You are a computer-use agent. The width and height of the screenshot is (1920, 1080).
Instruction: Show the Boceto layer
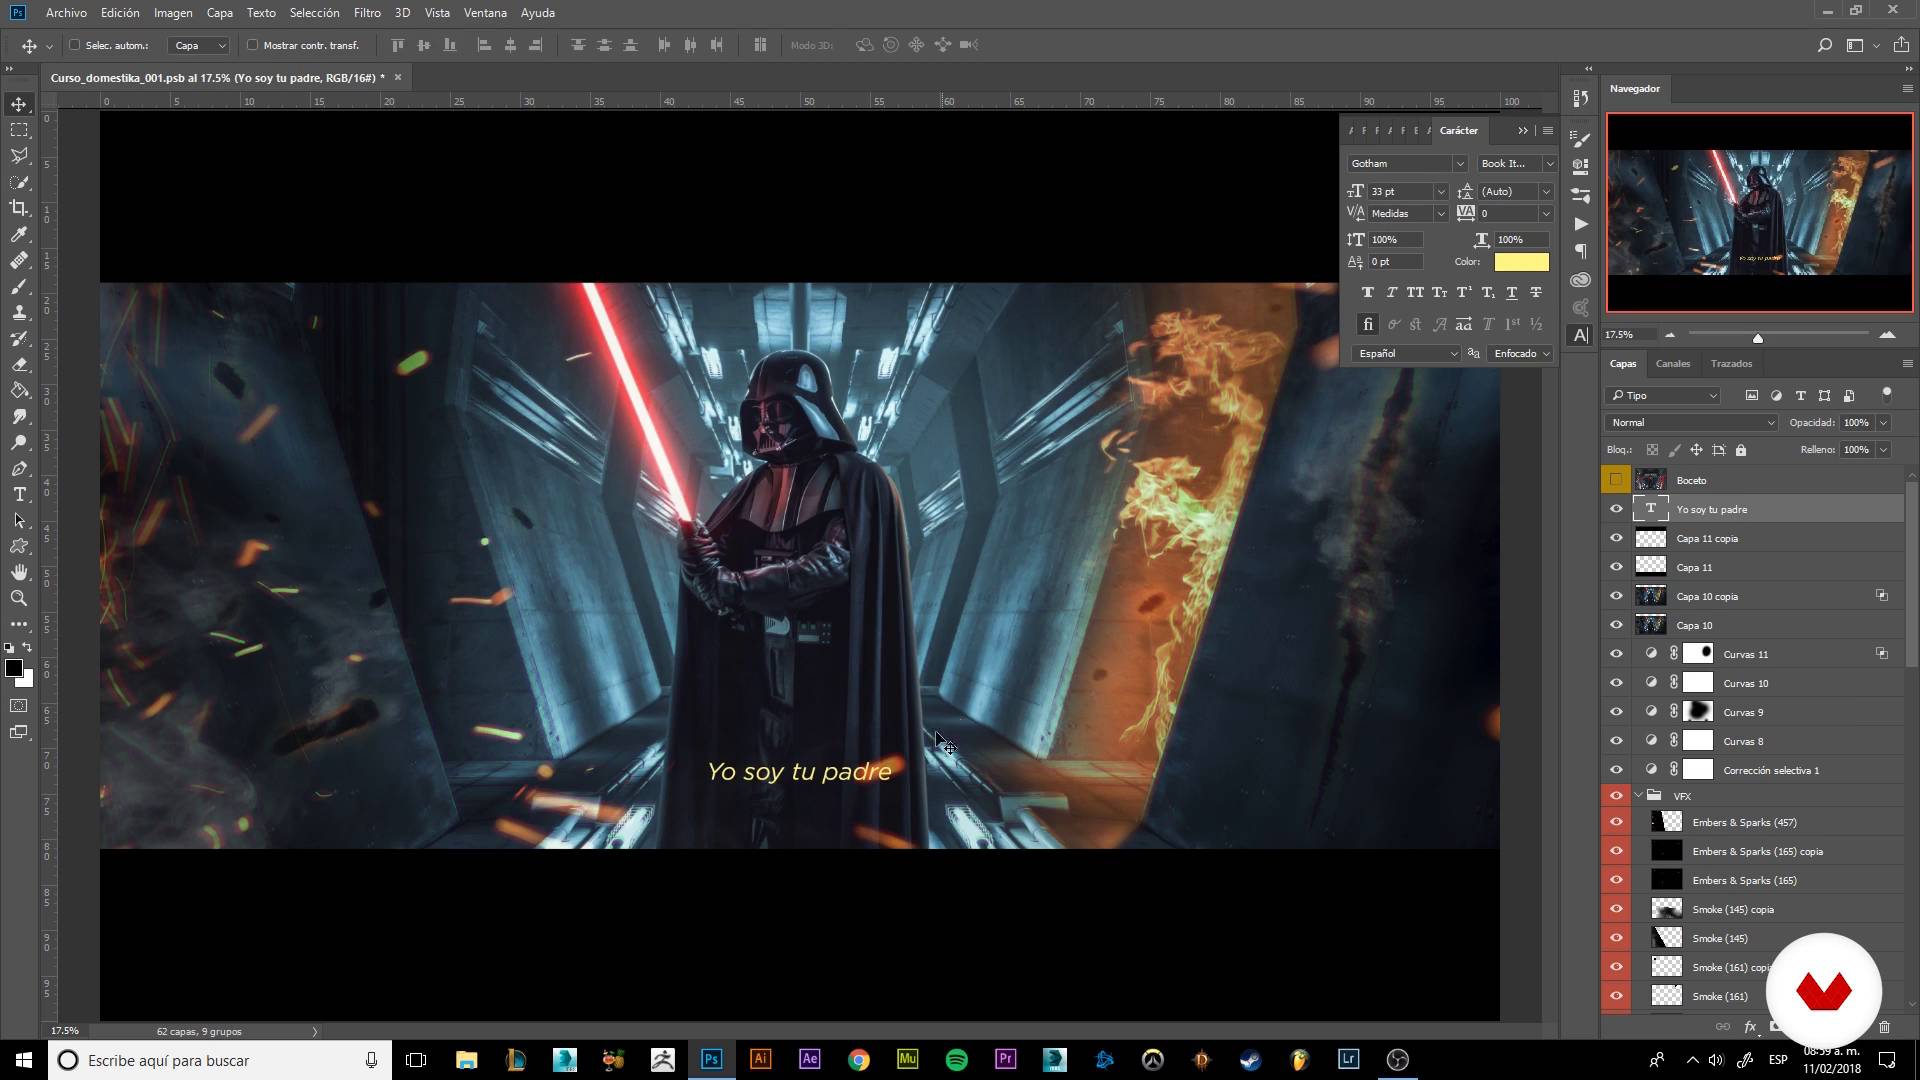[1616, 480]
